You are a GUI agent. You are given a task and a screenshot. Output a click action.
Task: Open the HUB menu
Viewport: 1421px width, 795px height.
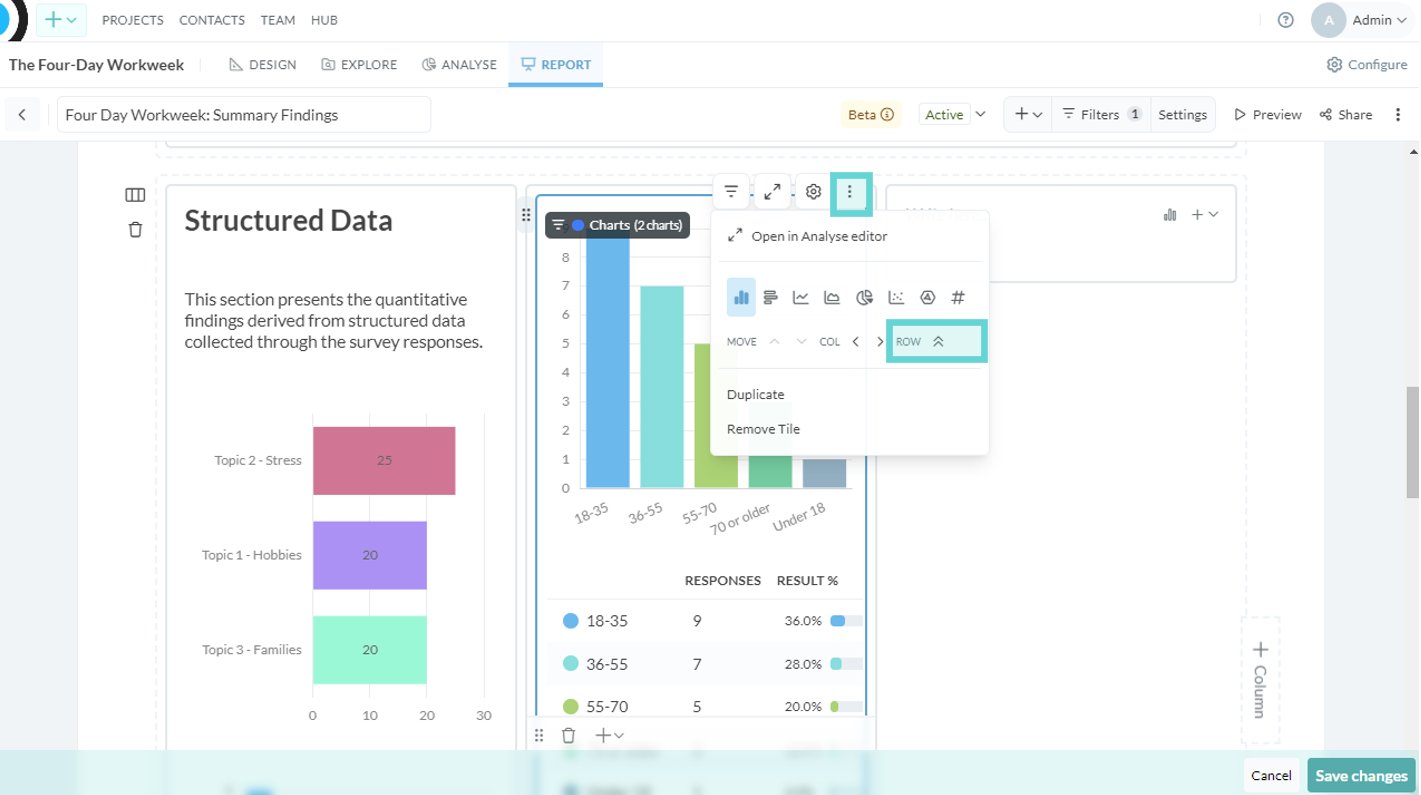[324, 20]
